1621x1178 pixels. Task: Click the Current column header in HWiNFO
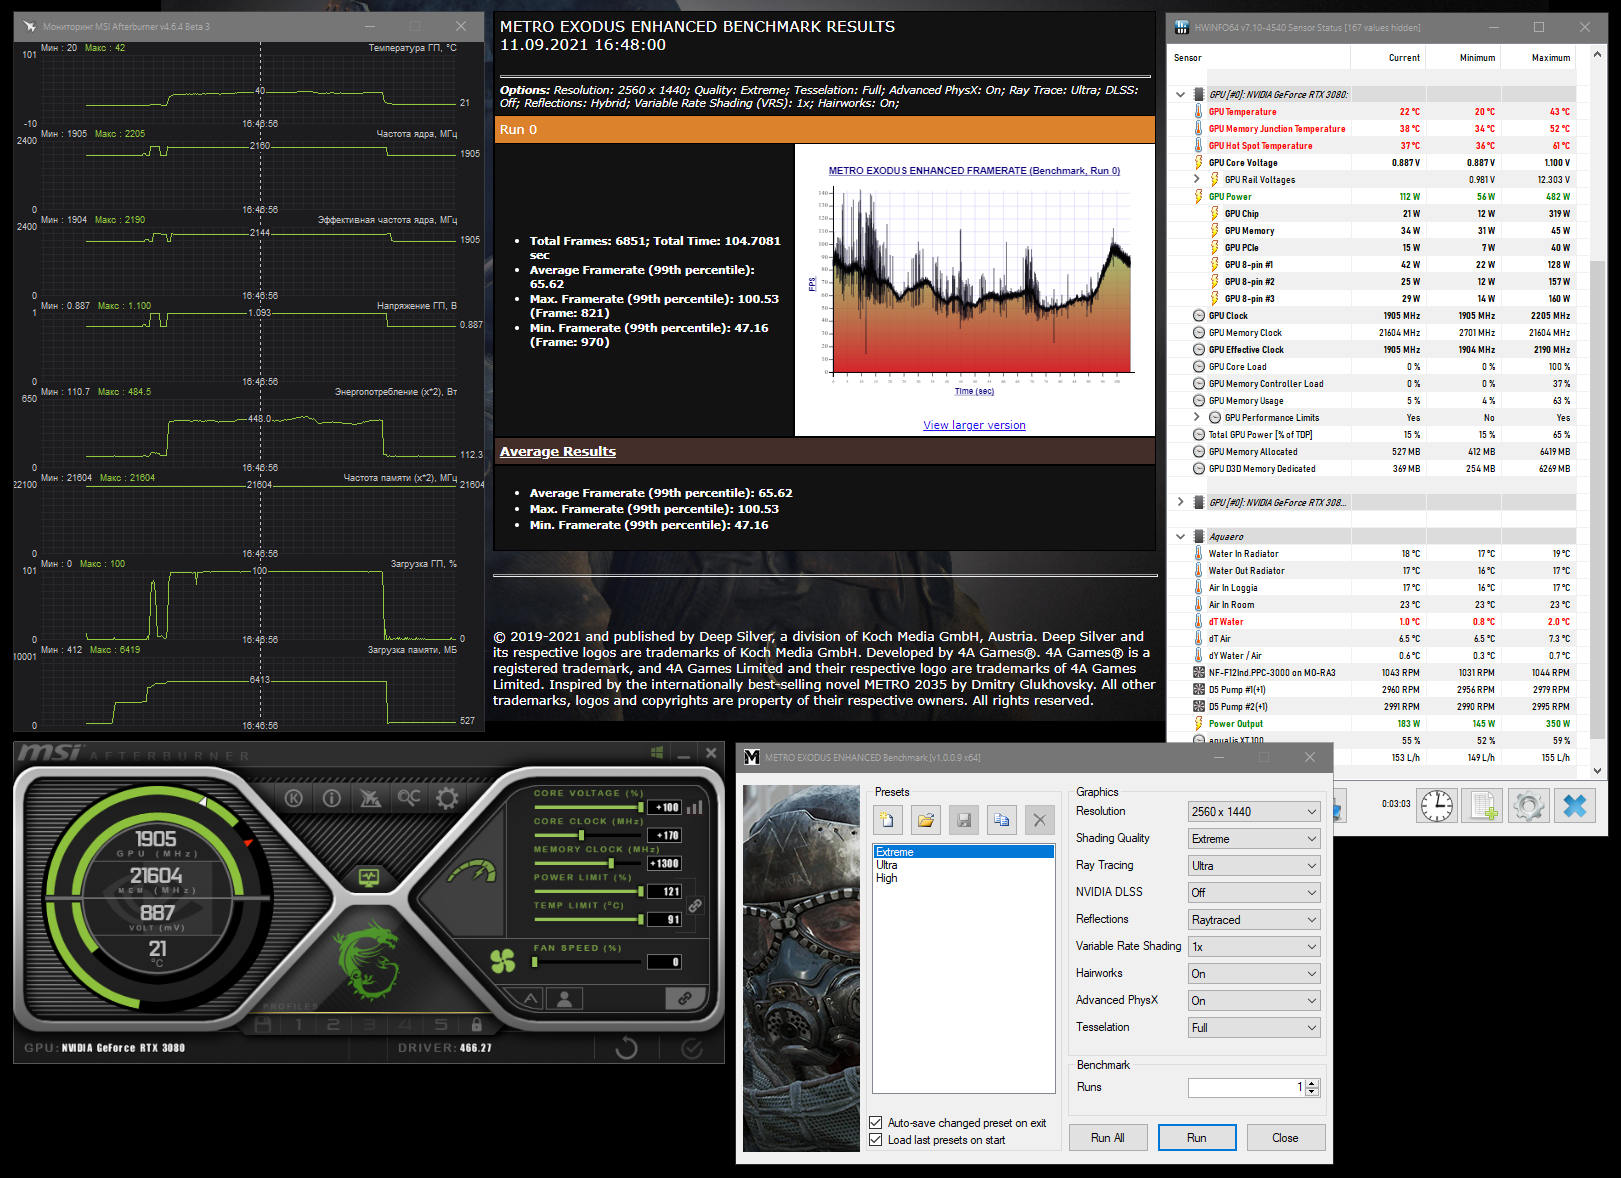click(1404, 58)
